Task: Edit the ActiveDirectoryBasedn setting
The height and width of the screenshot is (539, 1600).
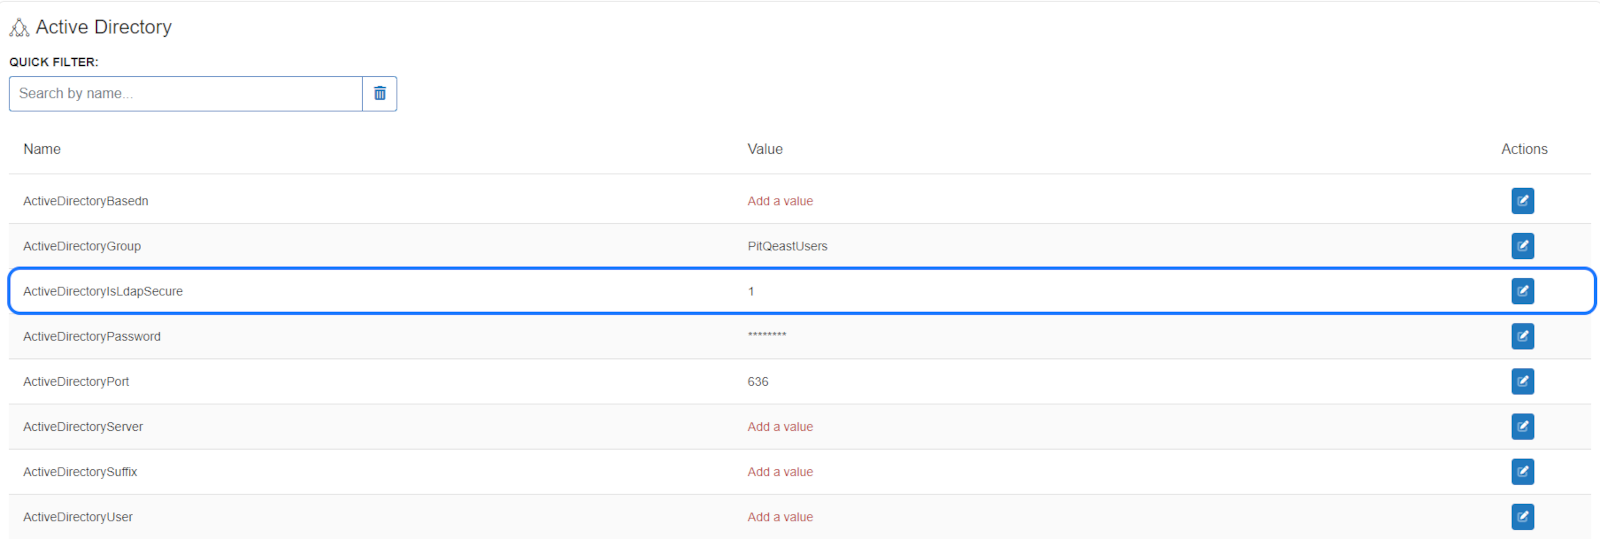Action: [x=1522, y=201]
